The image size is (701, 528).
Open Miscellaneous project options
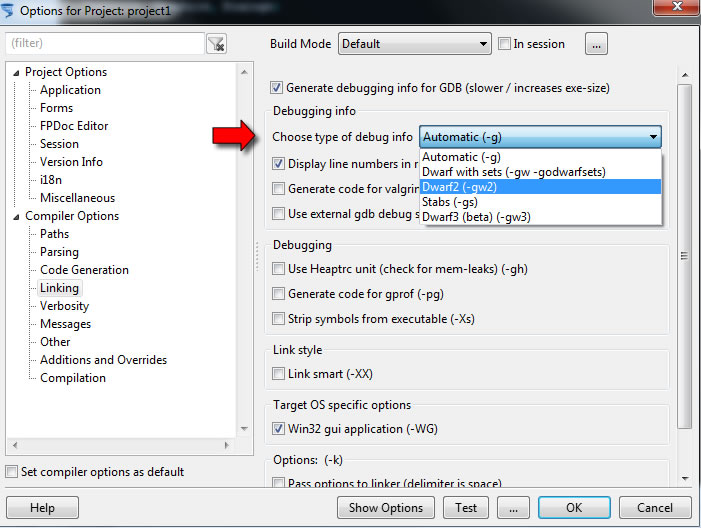pyautogui.click(x=77, y=198)
